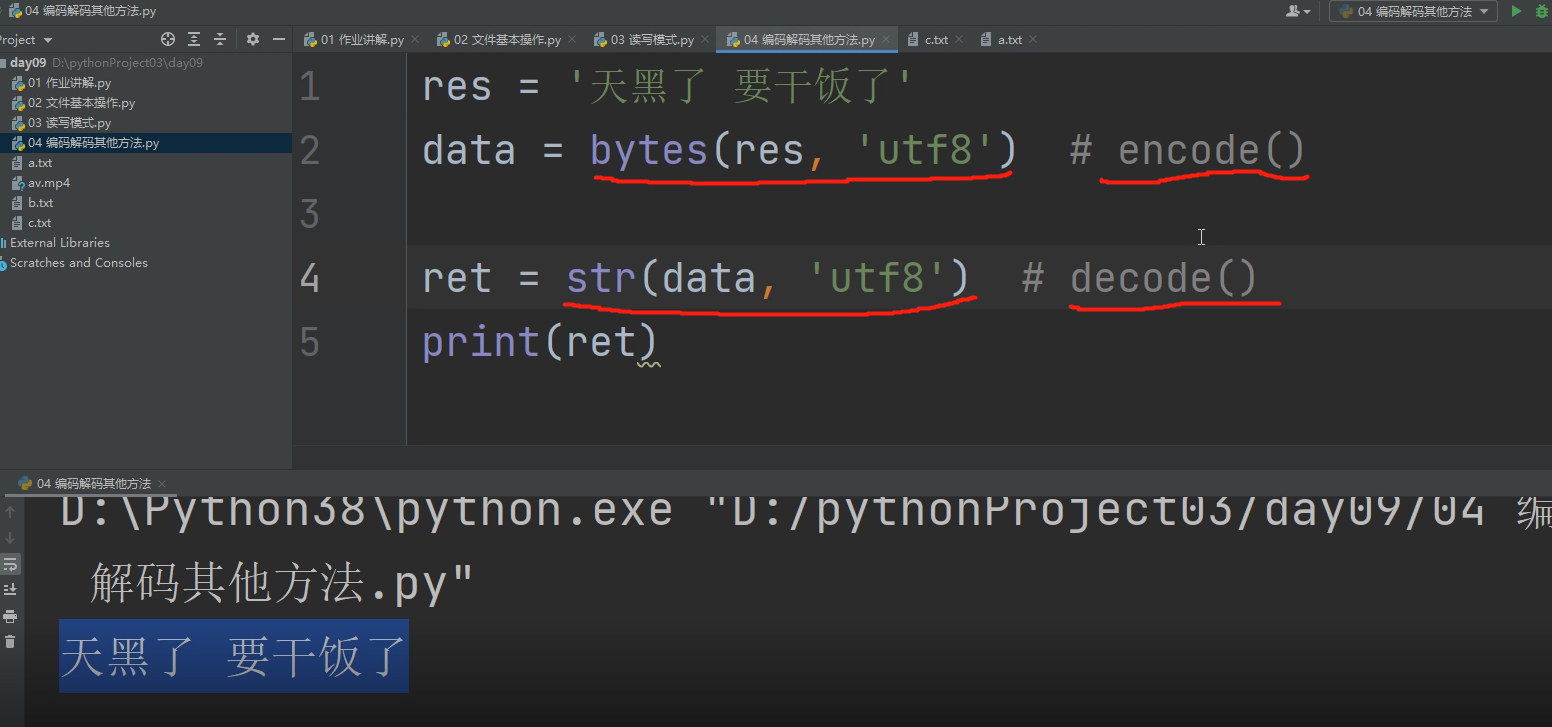
Task: Open the Project view dropdown
Action: click(x=26, y=40)
